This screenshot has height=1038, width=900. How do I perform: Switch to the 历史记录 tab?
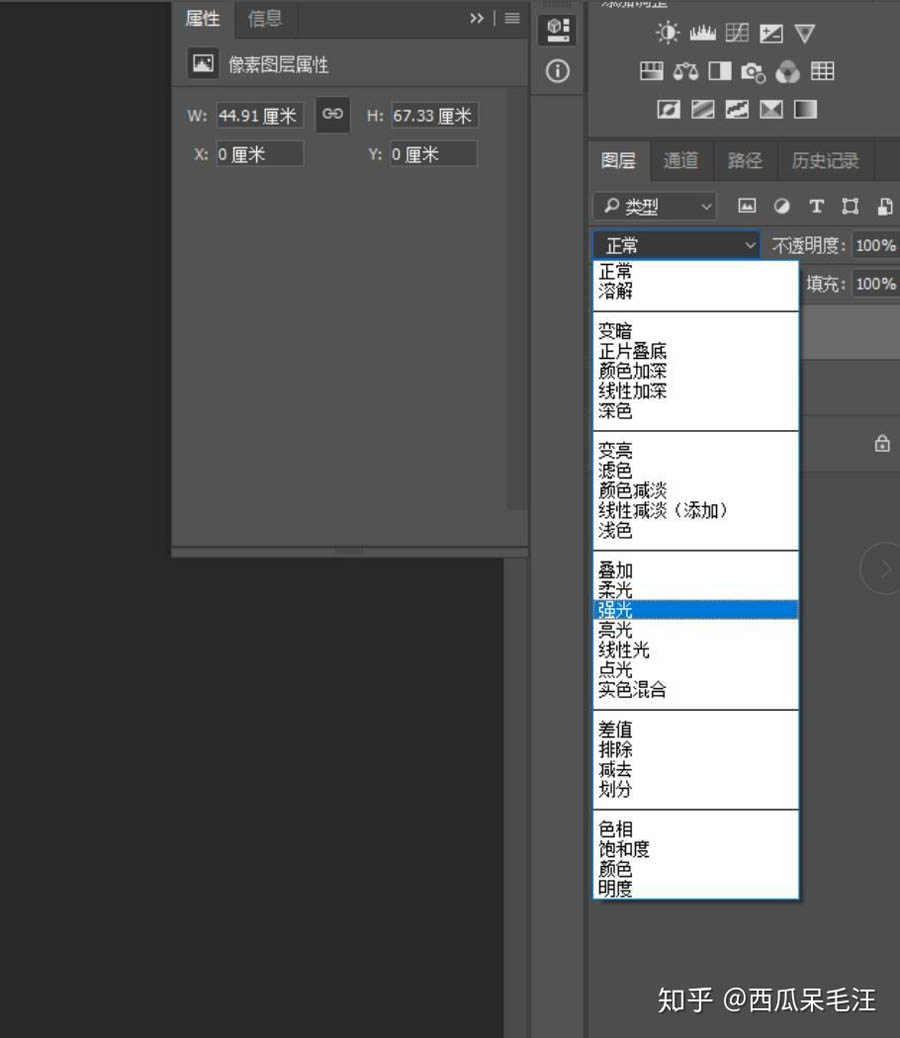tap(825, 160)
